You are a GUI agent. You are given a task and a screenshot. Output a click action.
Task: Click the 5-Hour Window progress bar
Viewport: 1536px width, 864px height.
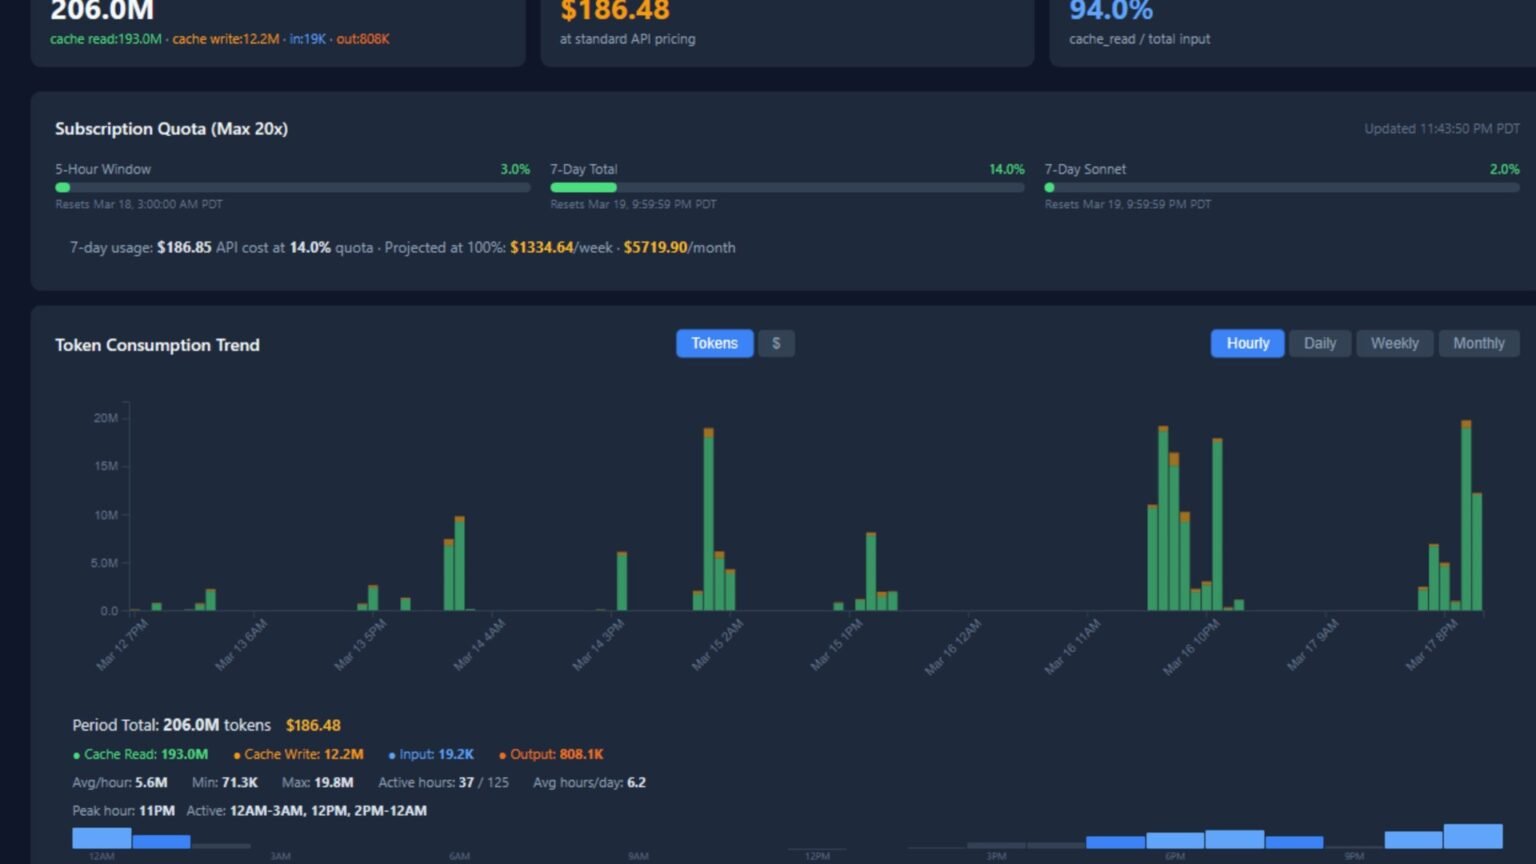[293, 187]
